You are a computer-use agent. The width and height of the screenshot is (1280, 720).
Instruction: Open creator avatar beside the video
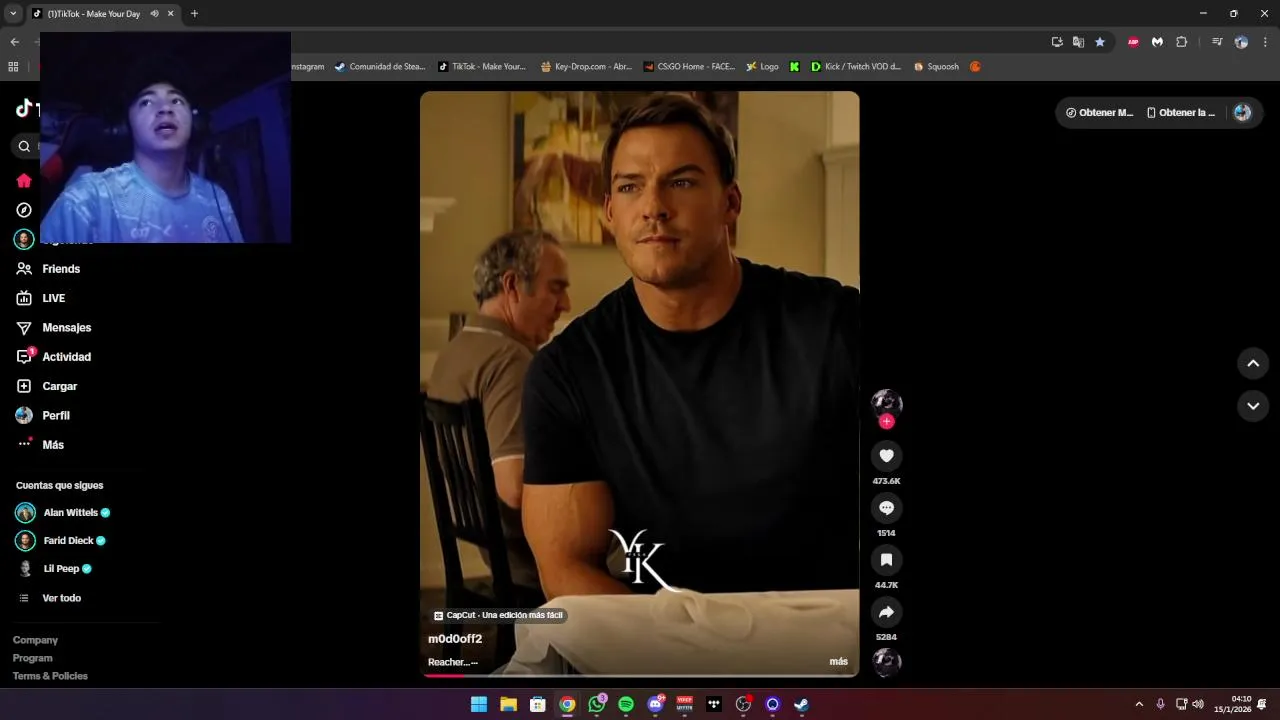click(886, 402)
